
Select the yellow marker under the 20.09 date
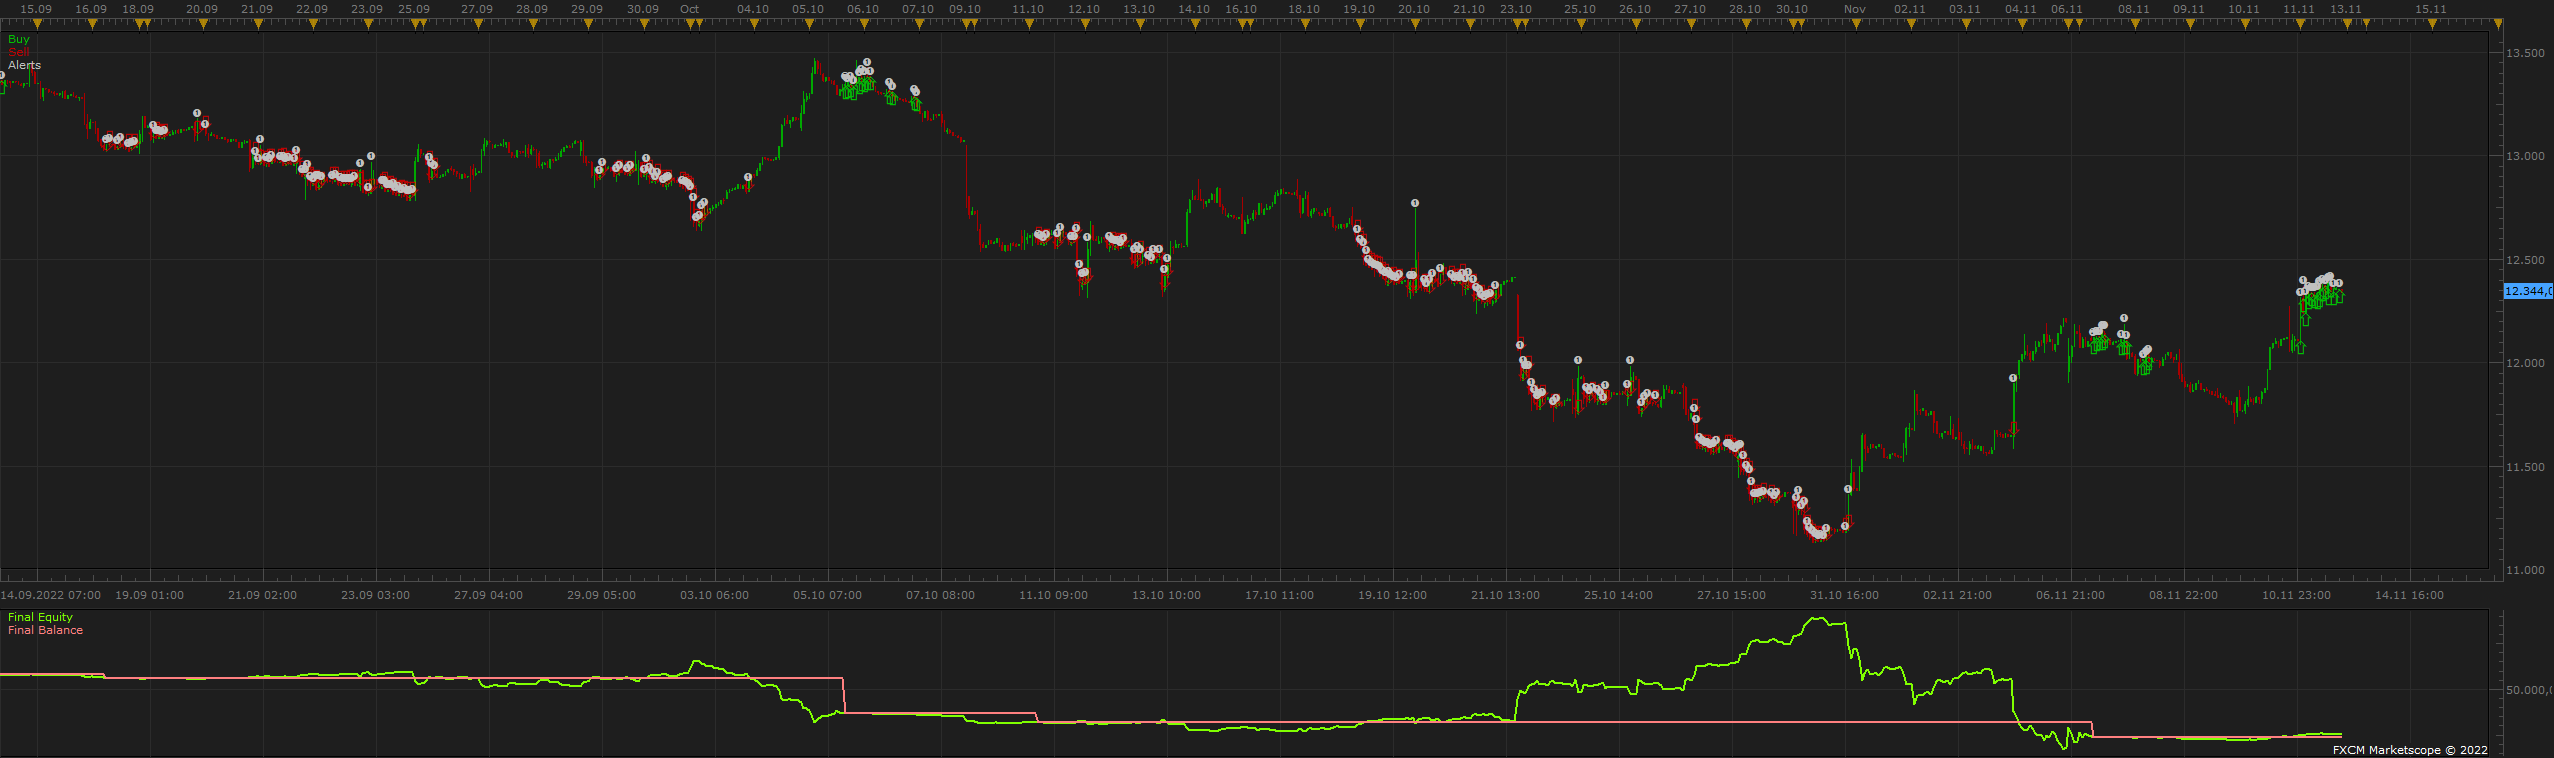point(203,24)
